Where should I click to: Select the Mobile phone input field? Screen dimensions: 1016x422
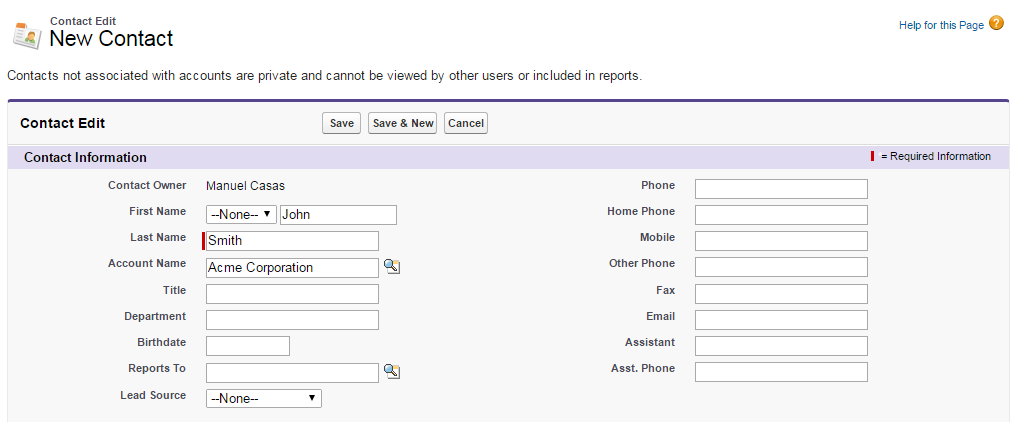pyautogui.click(x=781, y=241)
